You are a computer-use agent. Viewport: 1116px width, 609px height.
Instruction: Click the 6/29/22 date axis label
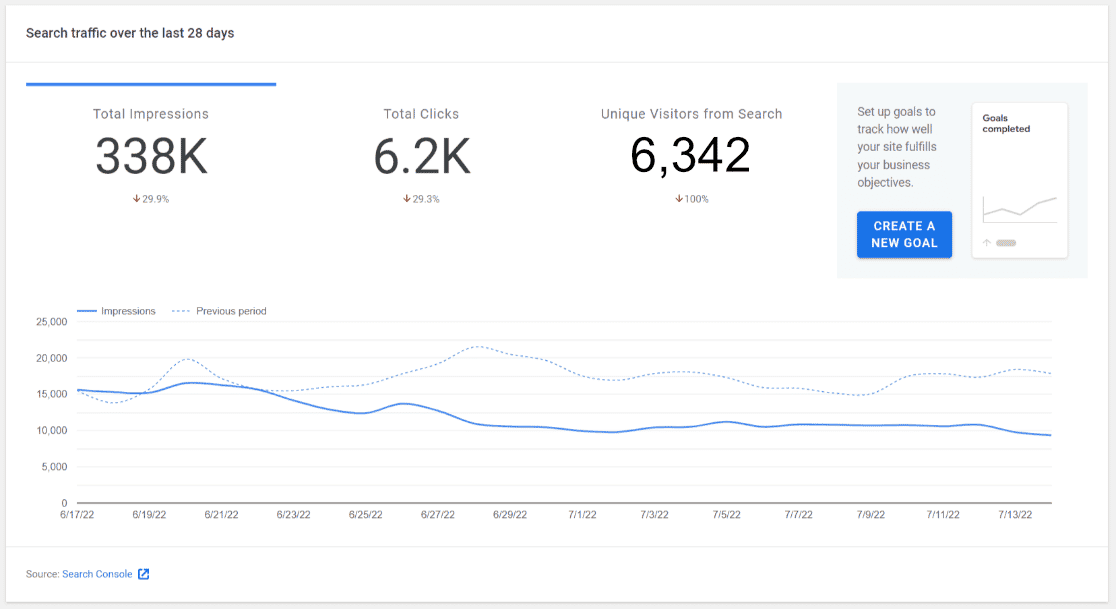coord(510,514)
